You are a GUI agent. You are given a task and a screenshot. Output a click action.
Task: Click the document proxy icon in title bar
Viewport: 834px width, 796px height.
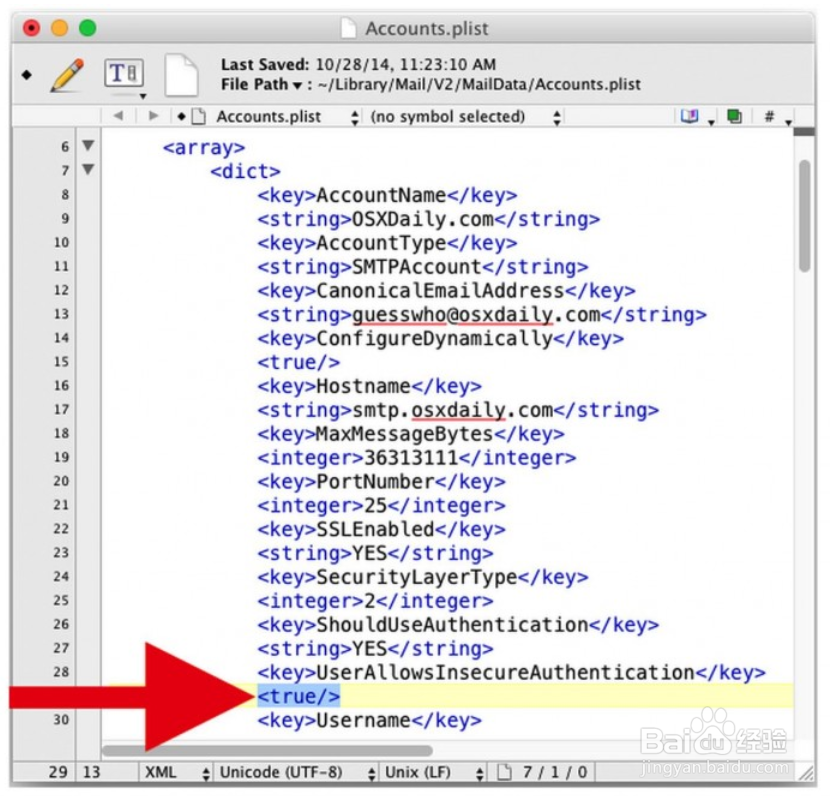[x=348, y=28]
